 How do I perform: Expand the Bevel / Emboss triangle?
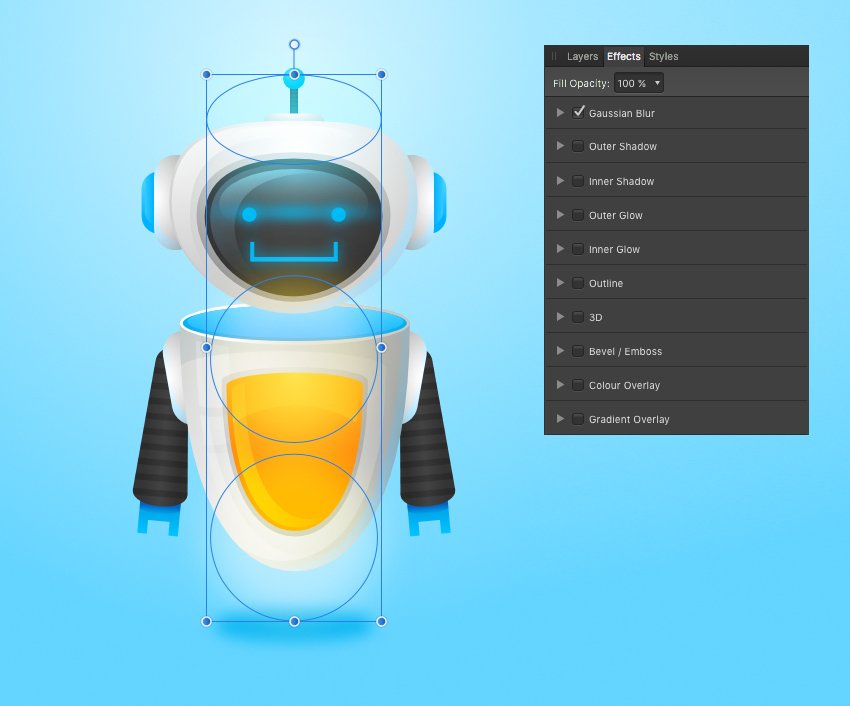[560, 350]
